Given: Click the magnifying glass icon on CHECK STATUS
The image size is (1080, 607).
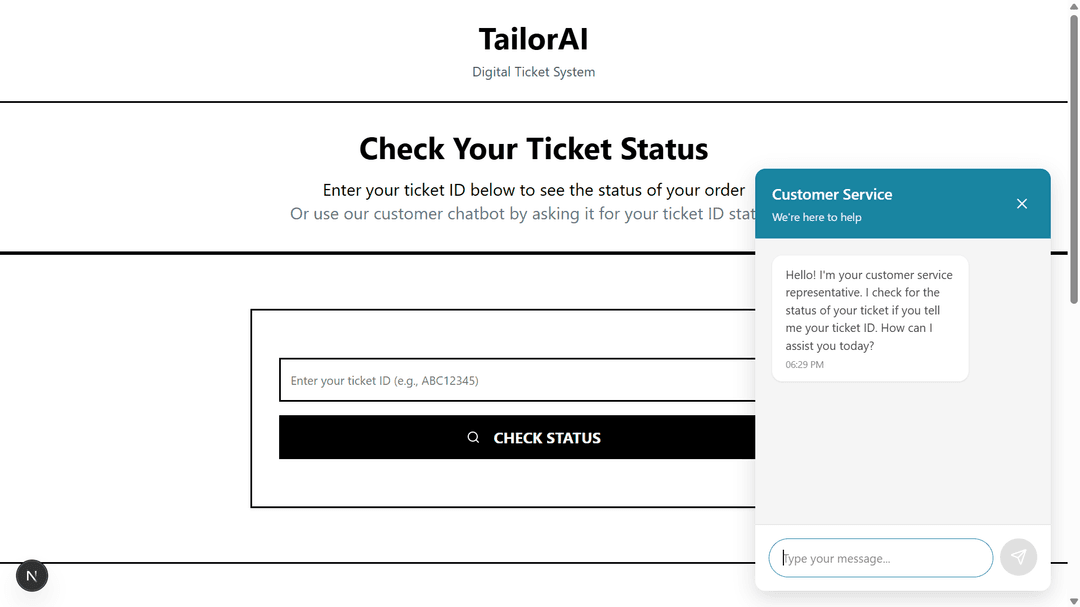Looking at the screenshot, I should pyautogui.click(x=473, y=437).
